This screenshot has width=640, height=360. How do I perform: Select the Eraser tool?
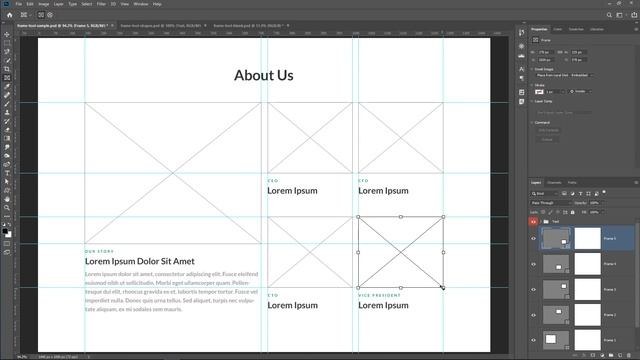pos(7,130)
